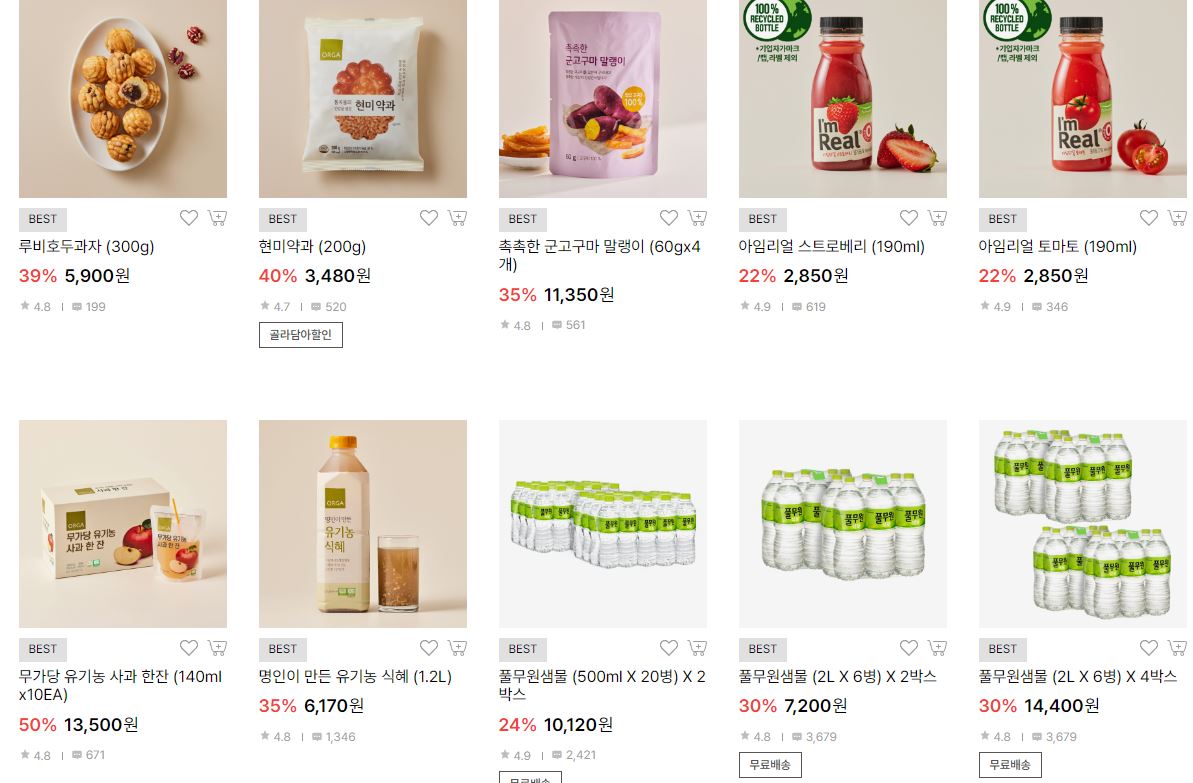
Task: Open 아임리얼 토마토 (190ml) product title
Action: pos(1058,247)
